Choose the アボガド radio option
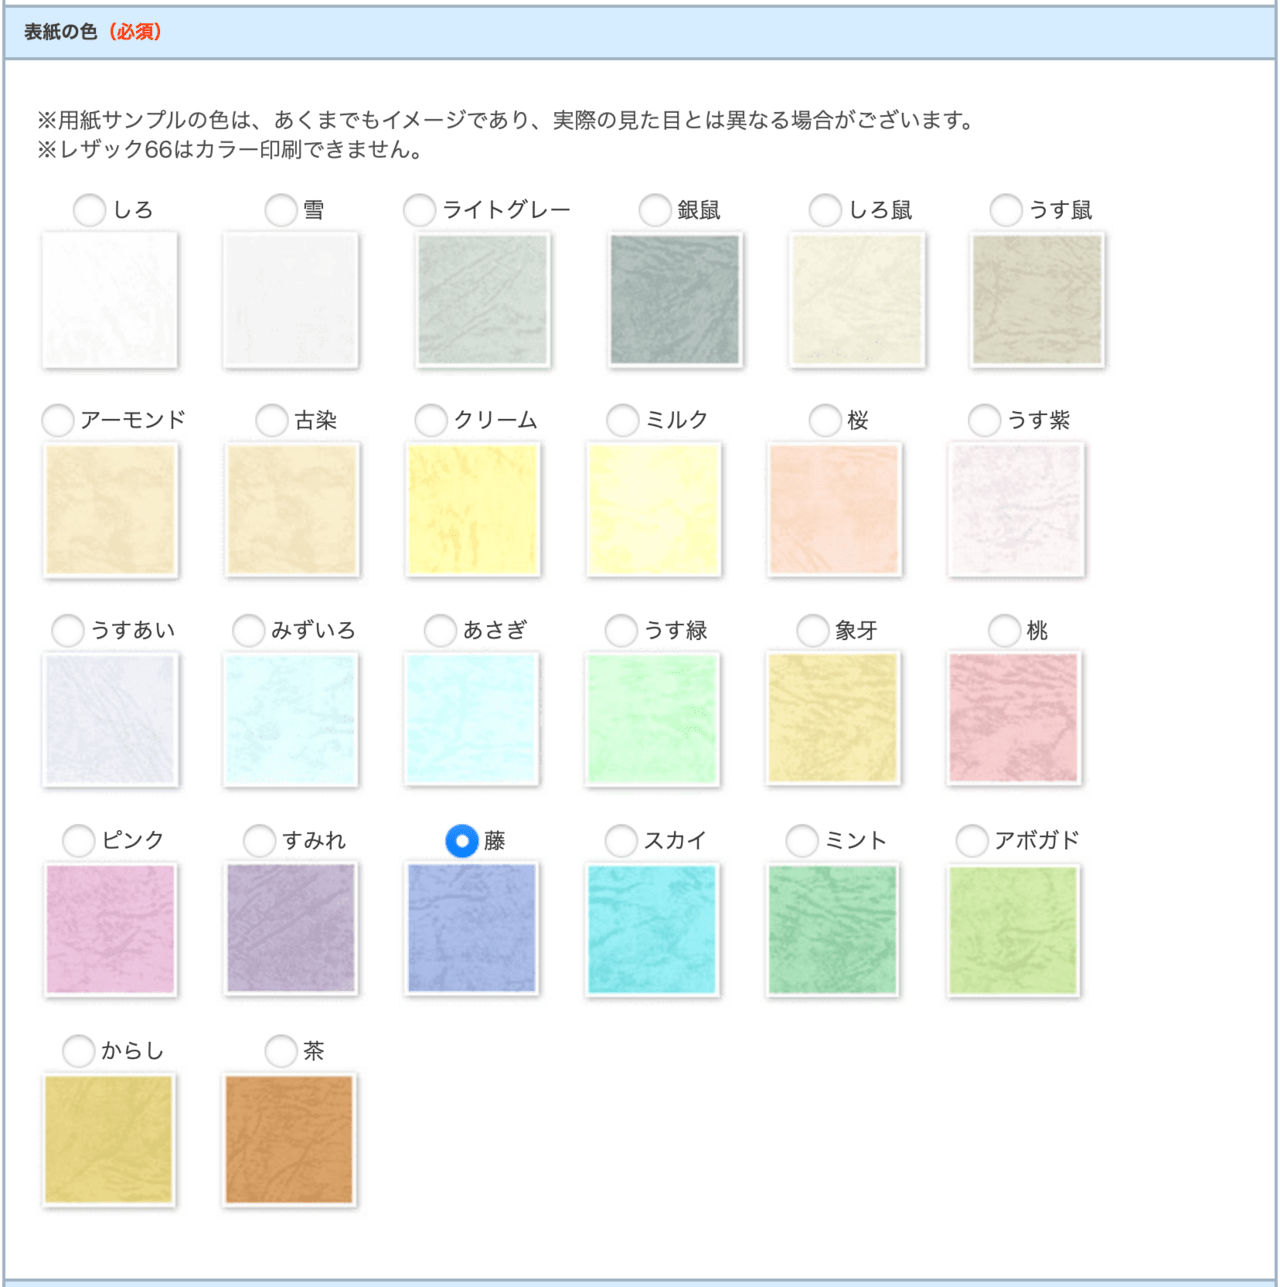 pos(972,841)
